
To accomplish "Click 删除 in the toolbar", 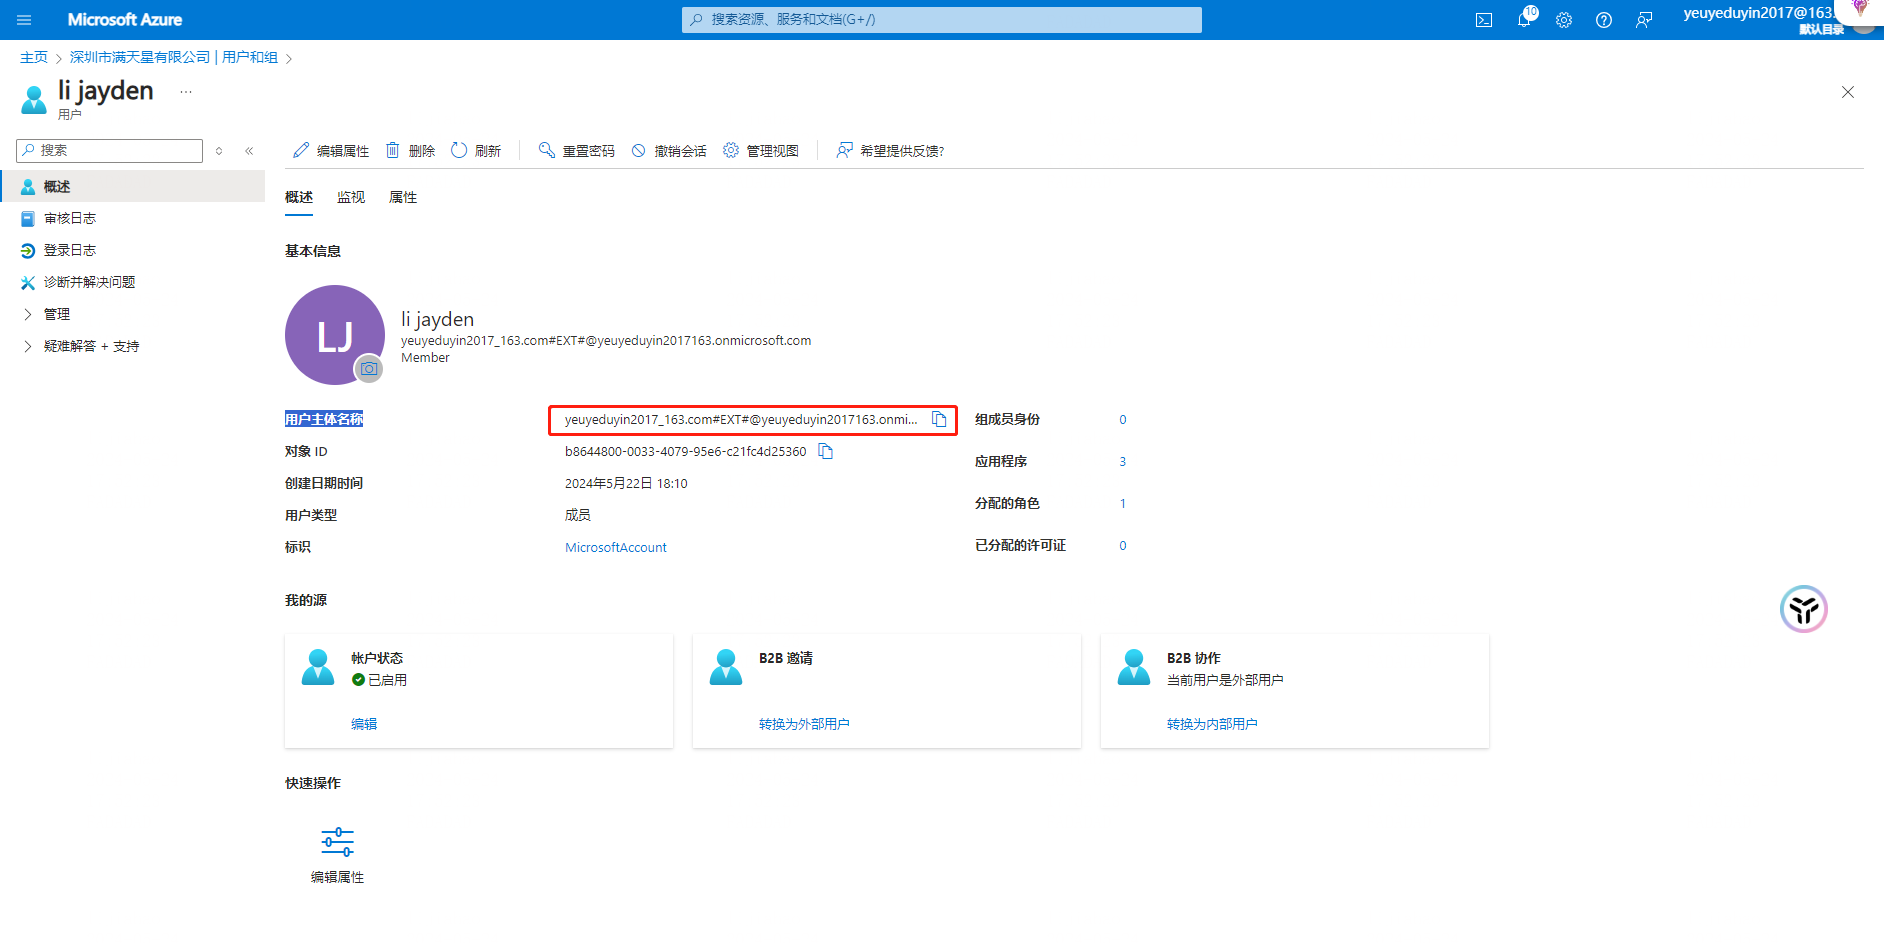I will (x=410, y=151).
